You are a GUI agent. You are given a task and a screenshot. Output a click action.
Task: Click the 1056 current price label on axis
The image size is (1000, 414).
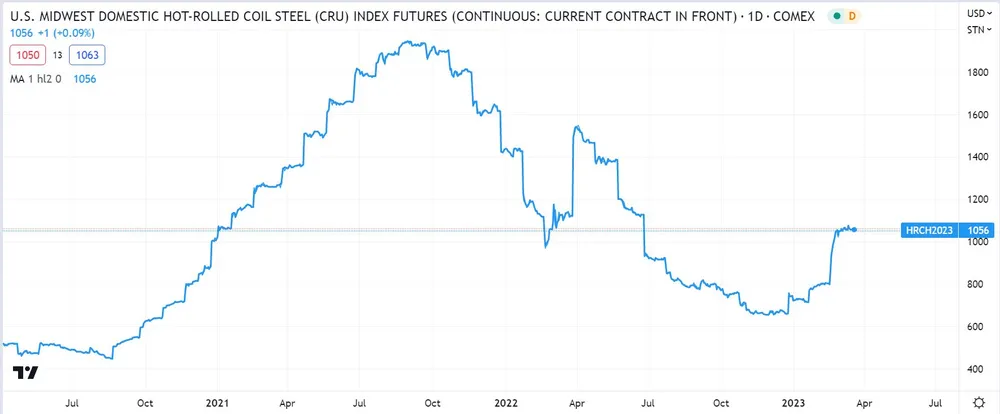pos(976,230)
